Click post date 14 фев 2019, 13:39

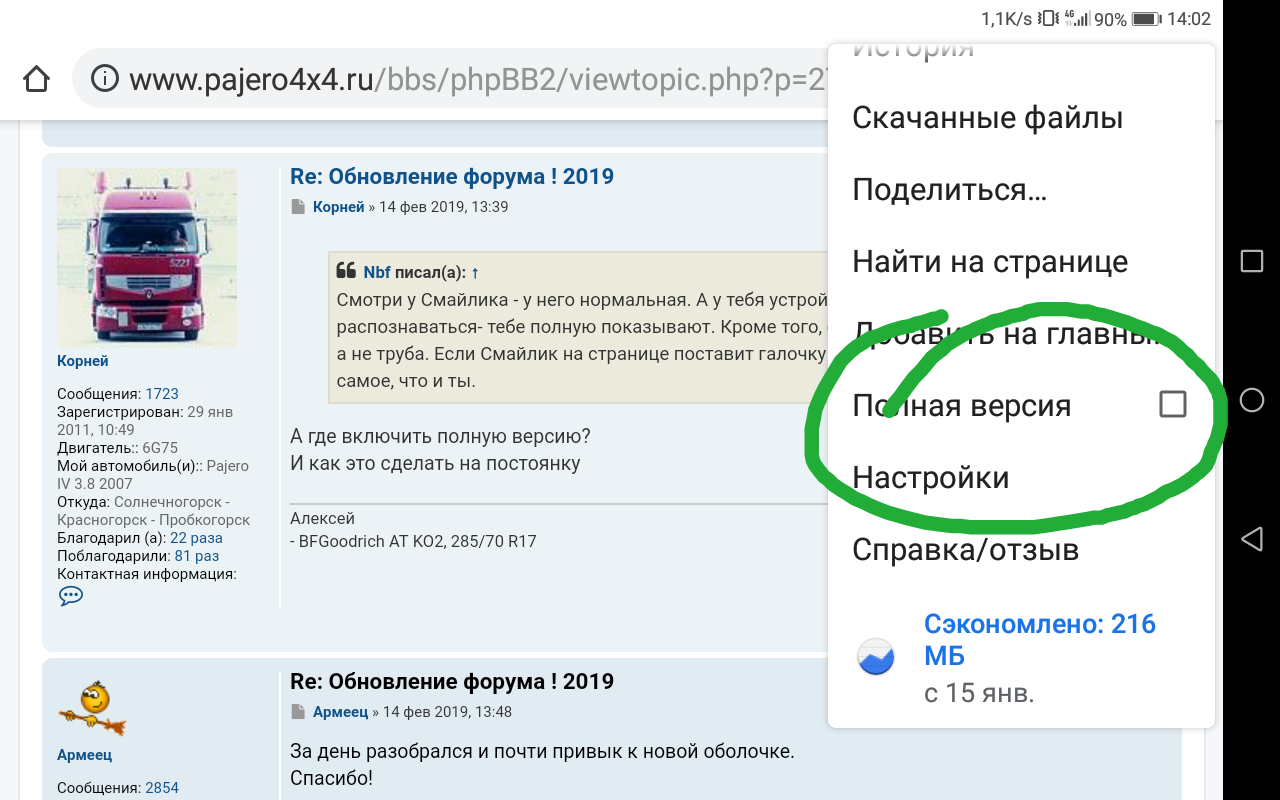(x=443, y=207)
